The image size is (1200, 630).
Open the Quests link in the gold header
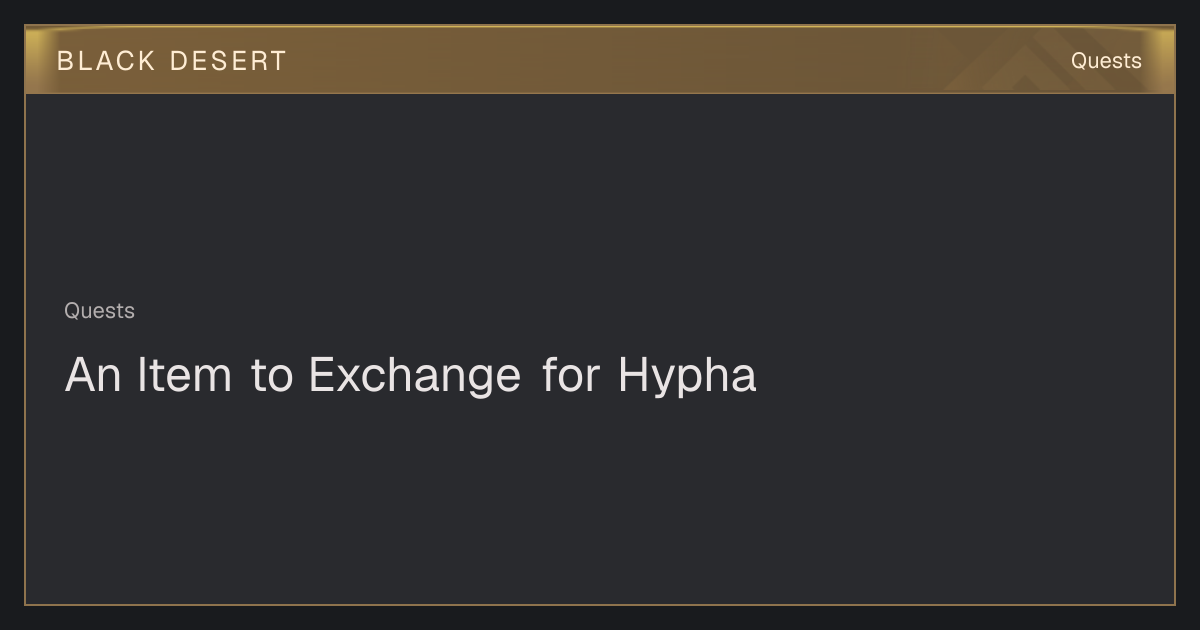1106,61
